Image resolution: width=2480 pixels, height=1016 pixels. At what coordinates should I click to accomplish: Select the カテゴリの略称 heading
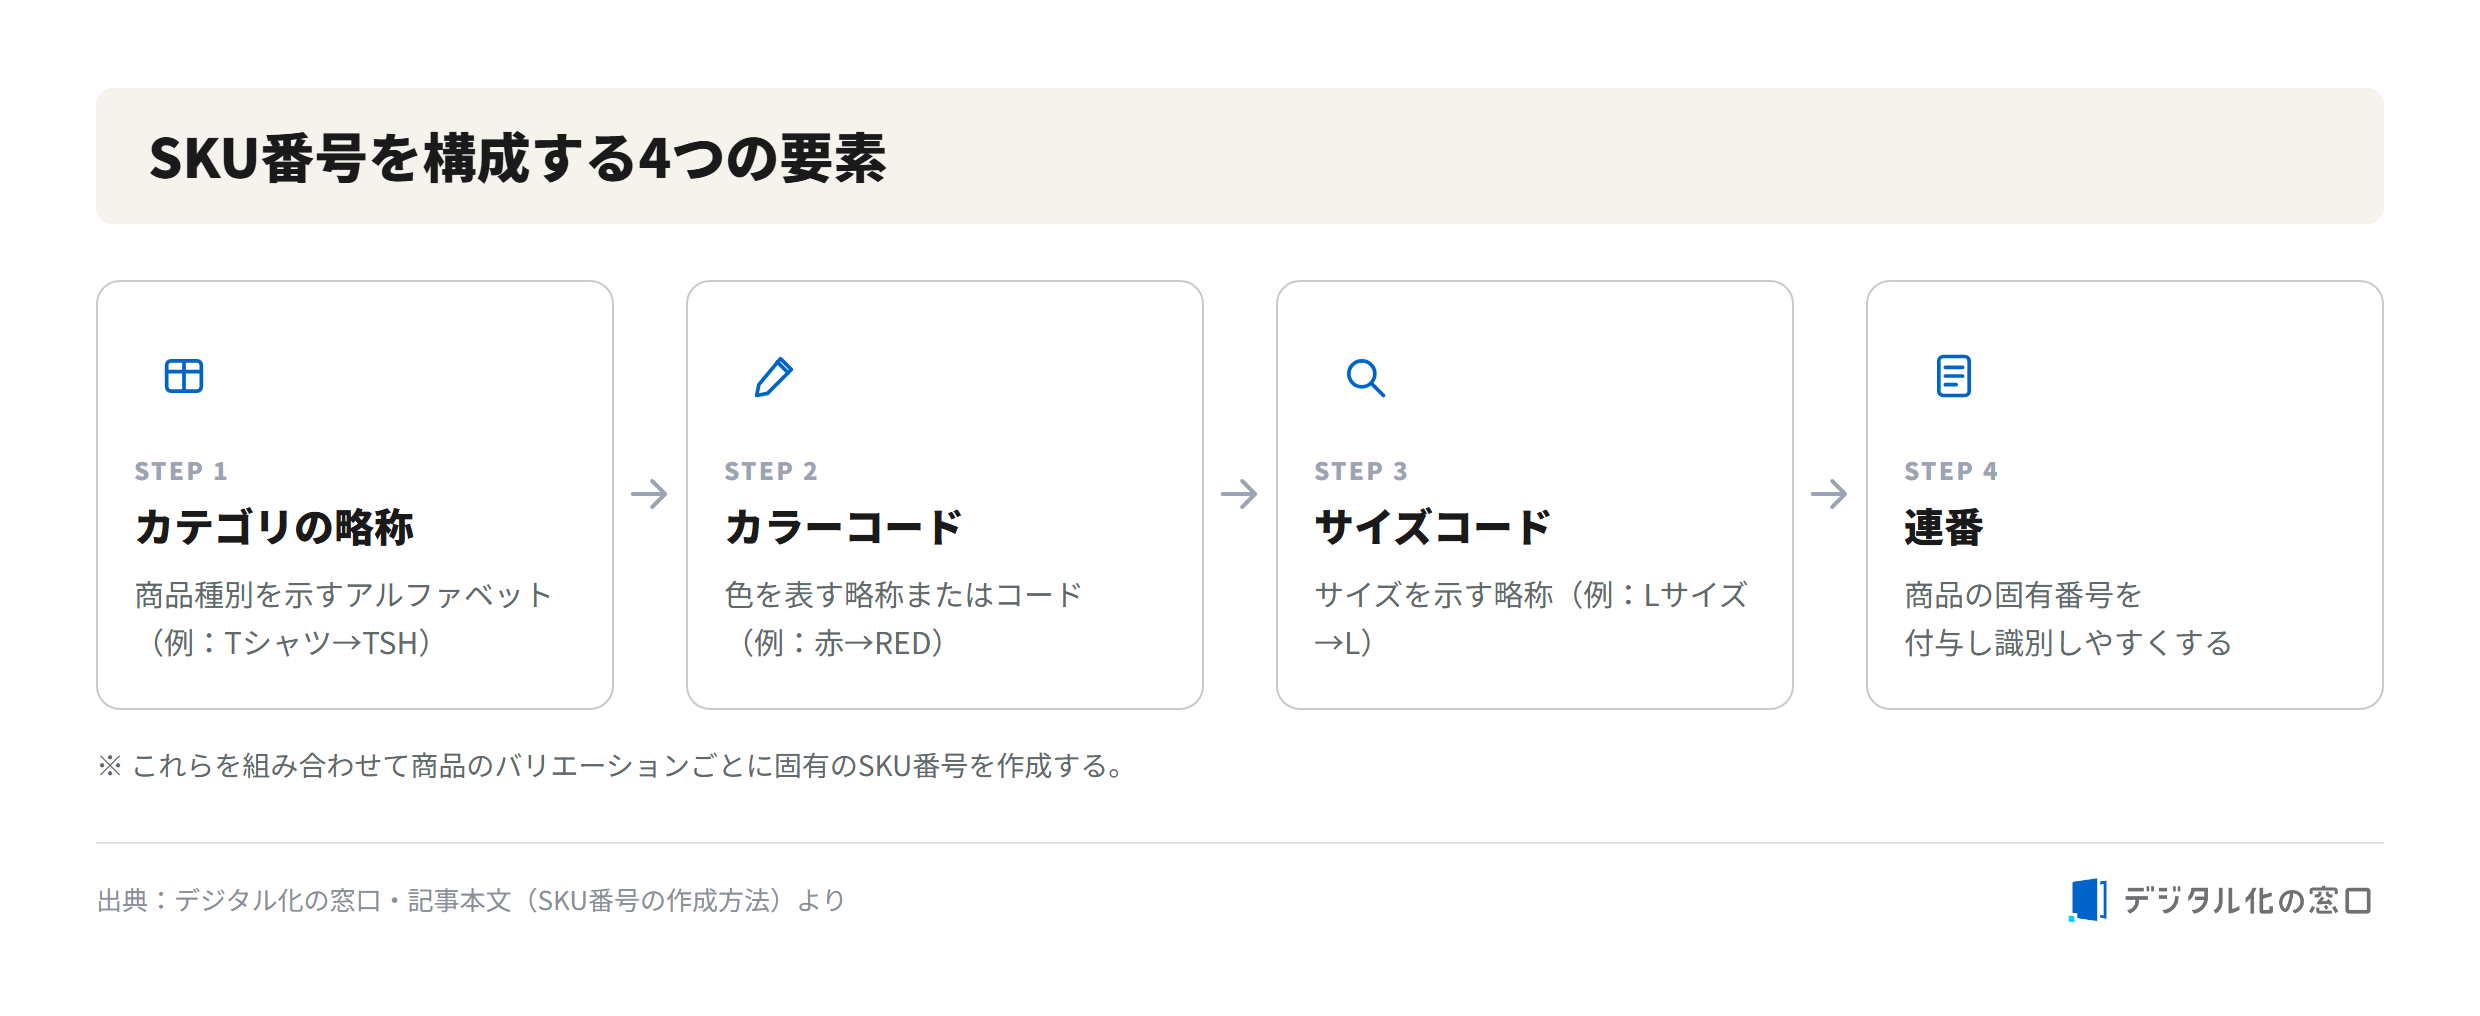click(274, 527)
